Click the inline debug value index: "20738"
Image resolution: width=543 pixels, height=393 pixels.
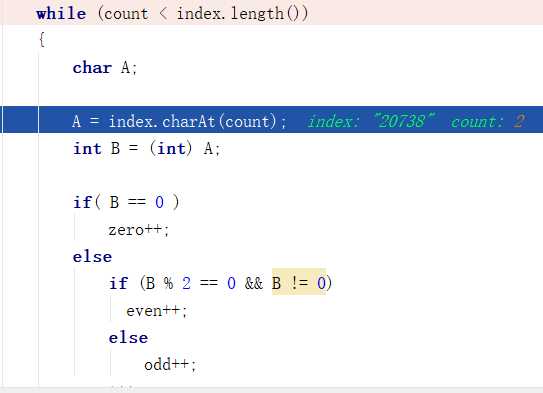371,121
